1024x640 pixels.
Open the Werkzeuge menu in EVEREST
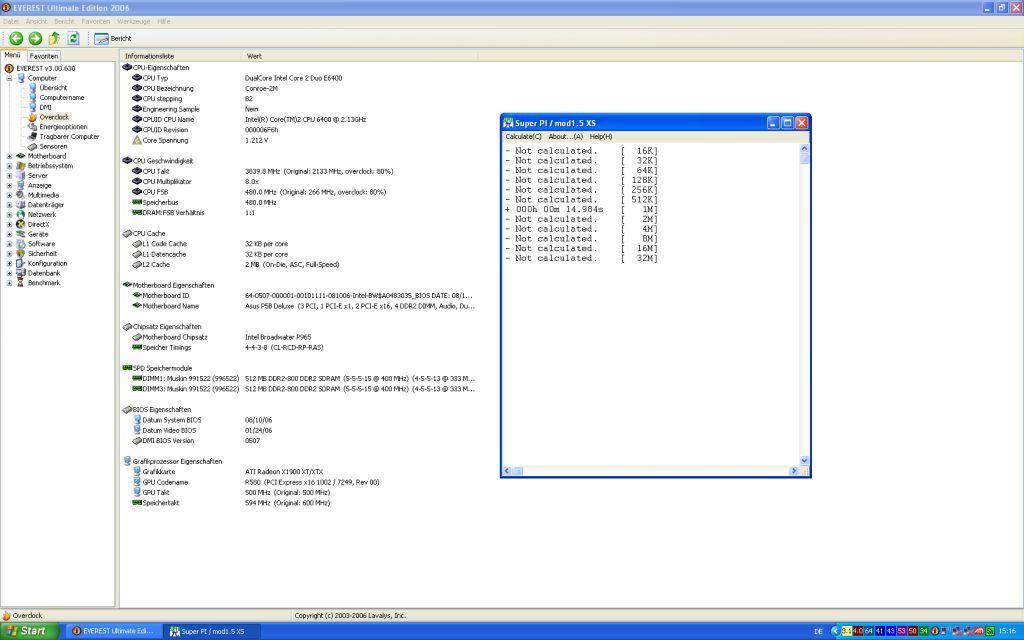[x=134, y=22]
